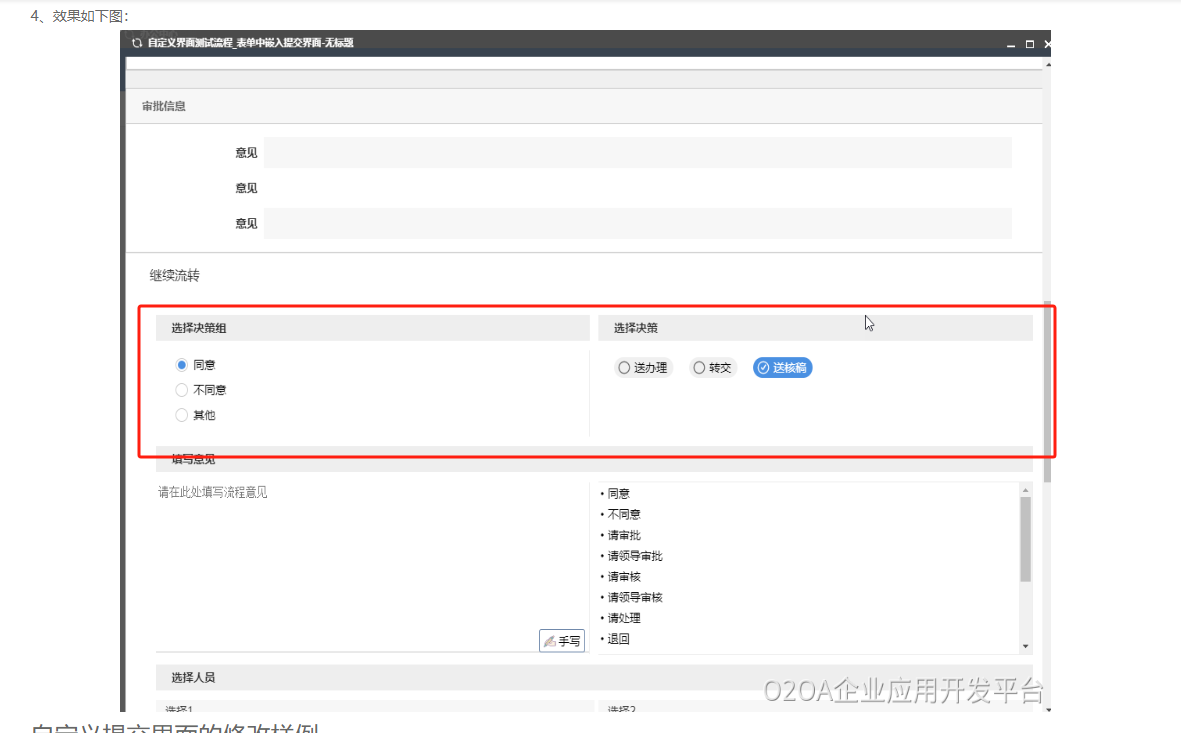Click main form scrollbar down arrow
This screenshot has width=1181, height=733.
tap(1048, 709)
